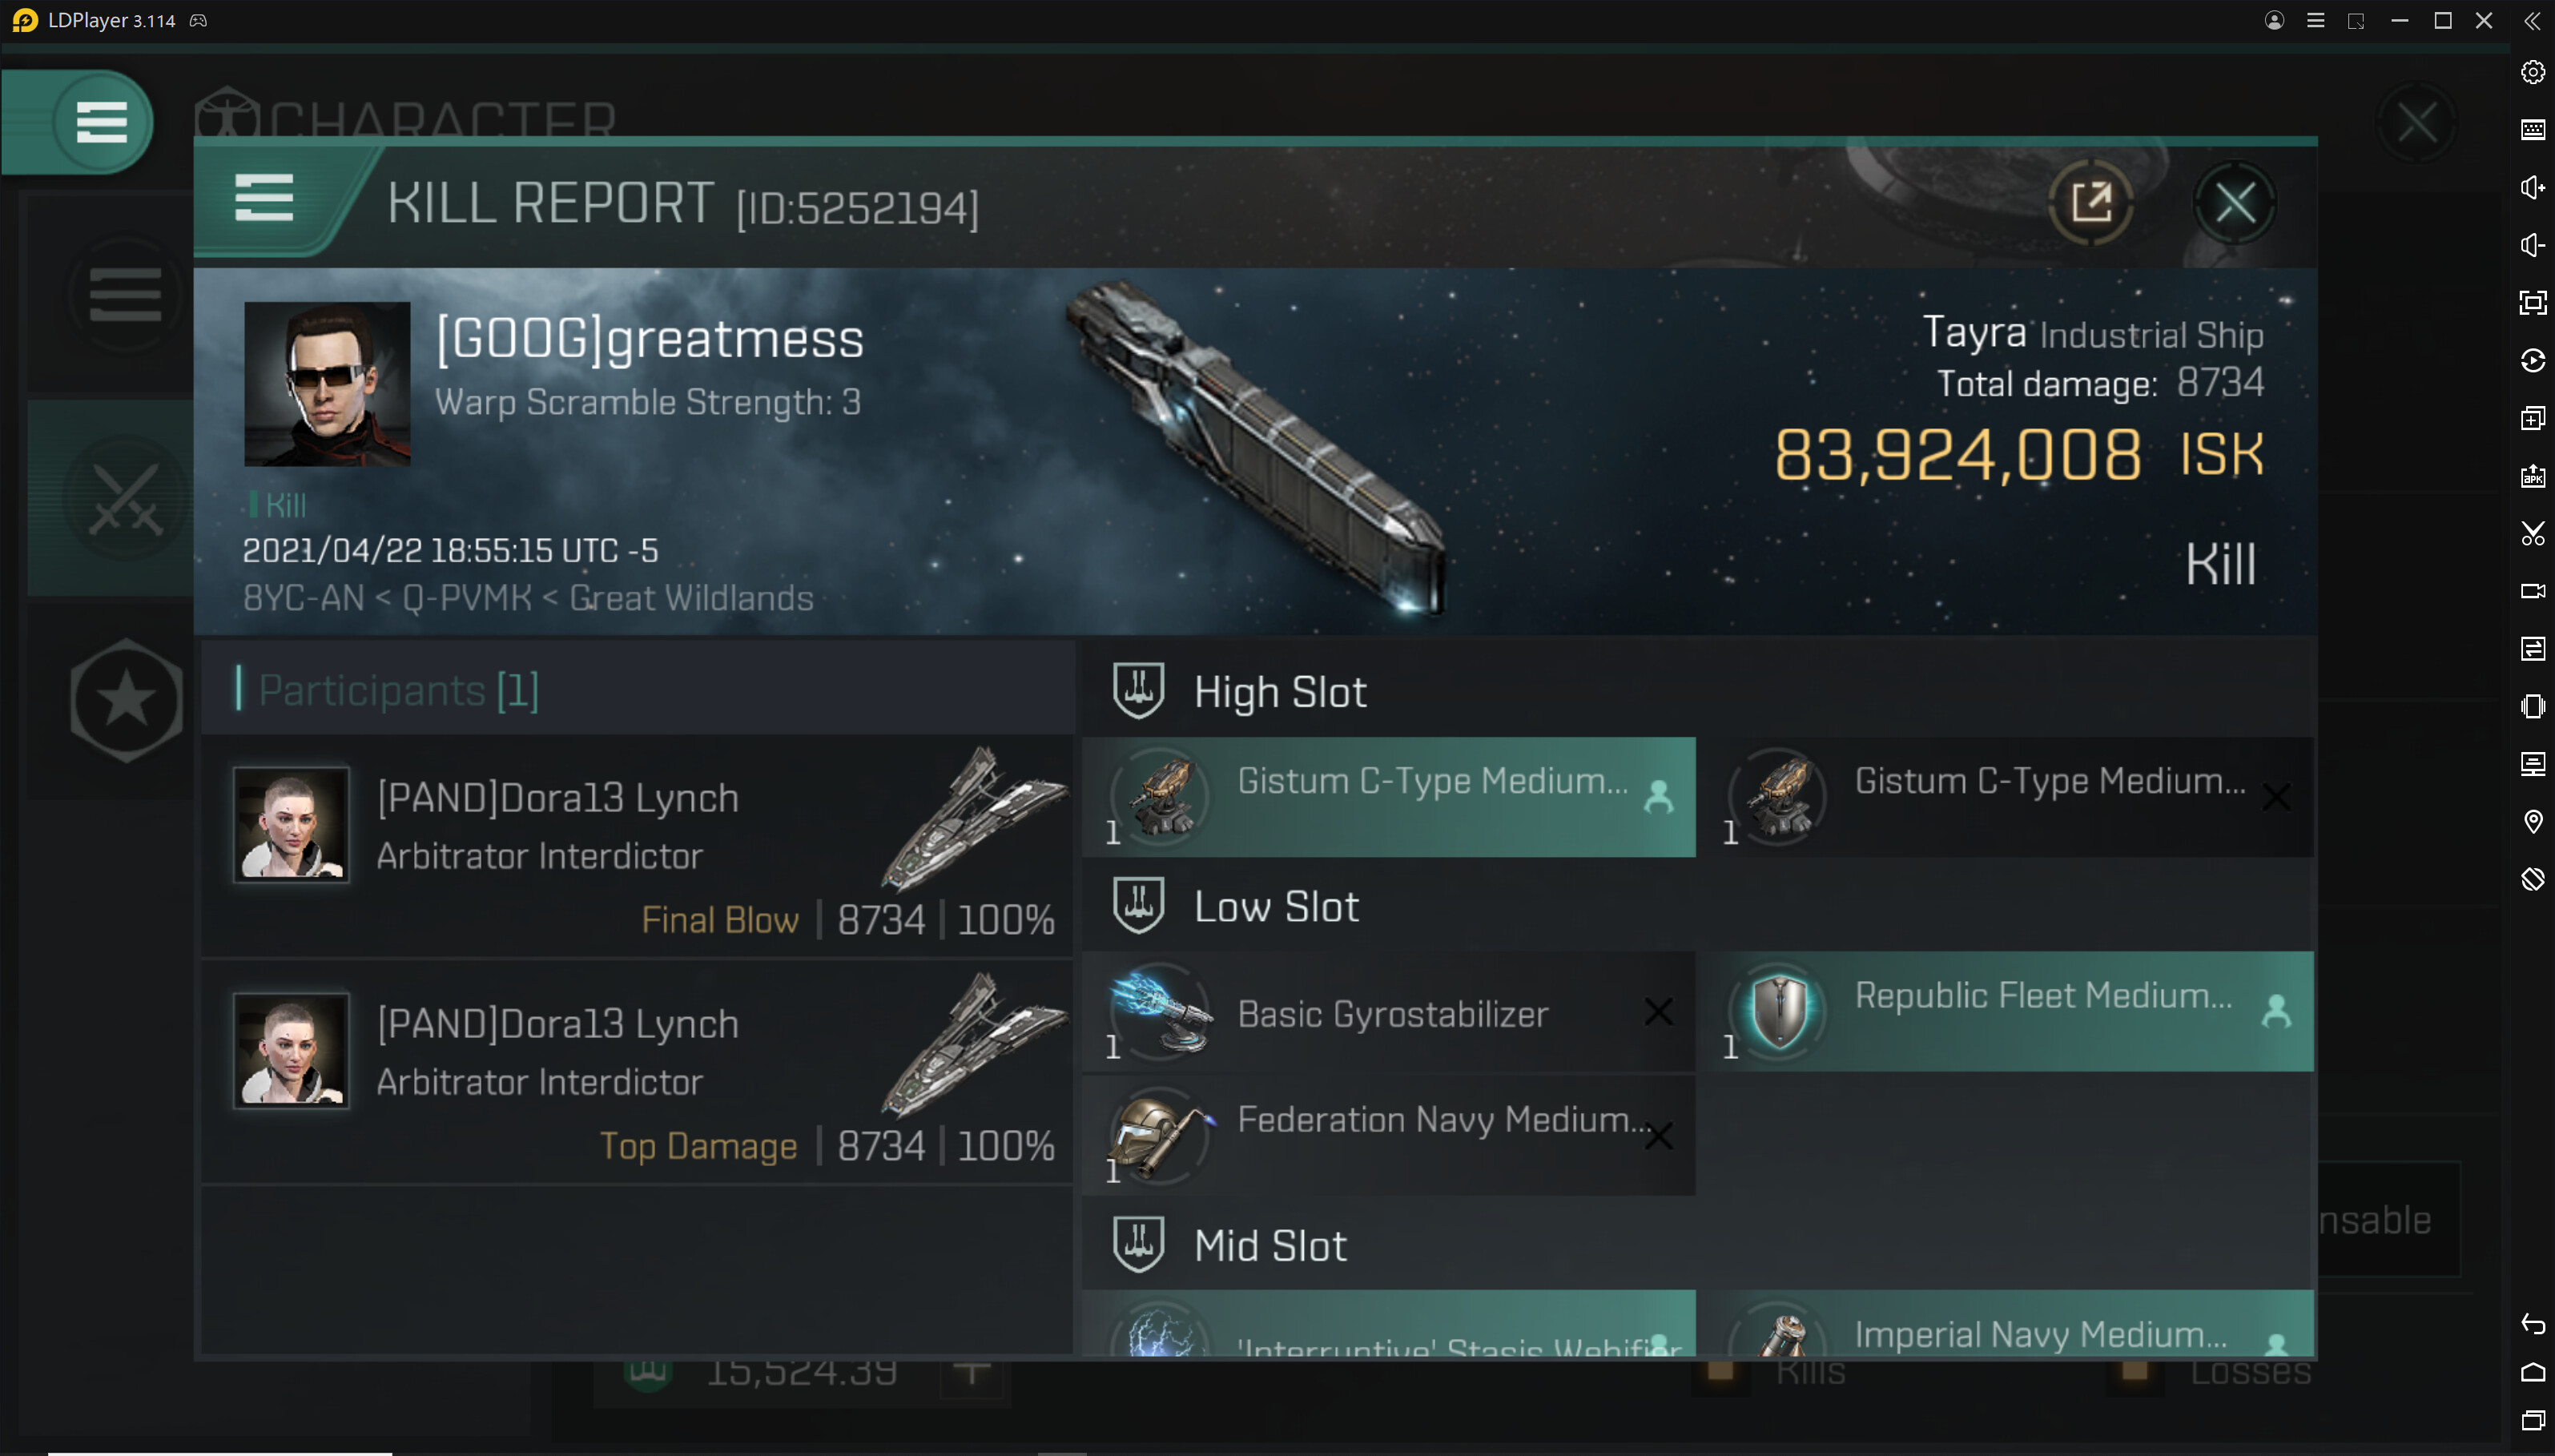Select Dora13 Lynch Final Blow participant entry
The width and height of the screenshot is (2555, 1456).
(637, 846)
